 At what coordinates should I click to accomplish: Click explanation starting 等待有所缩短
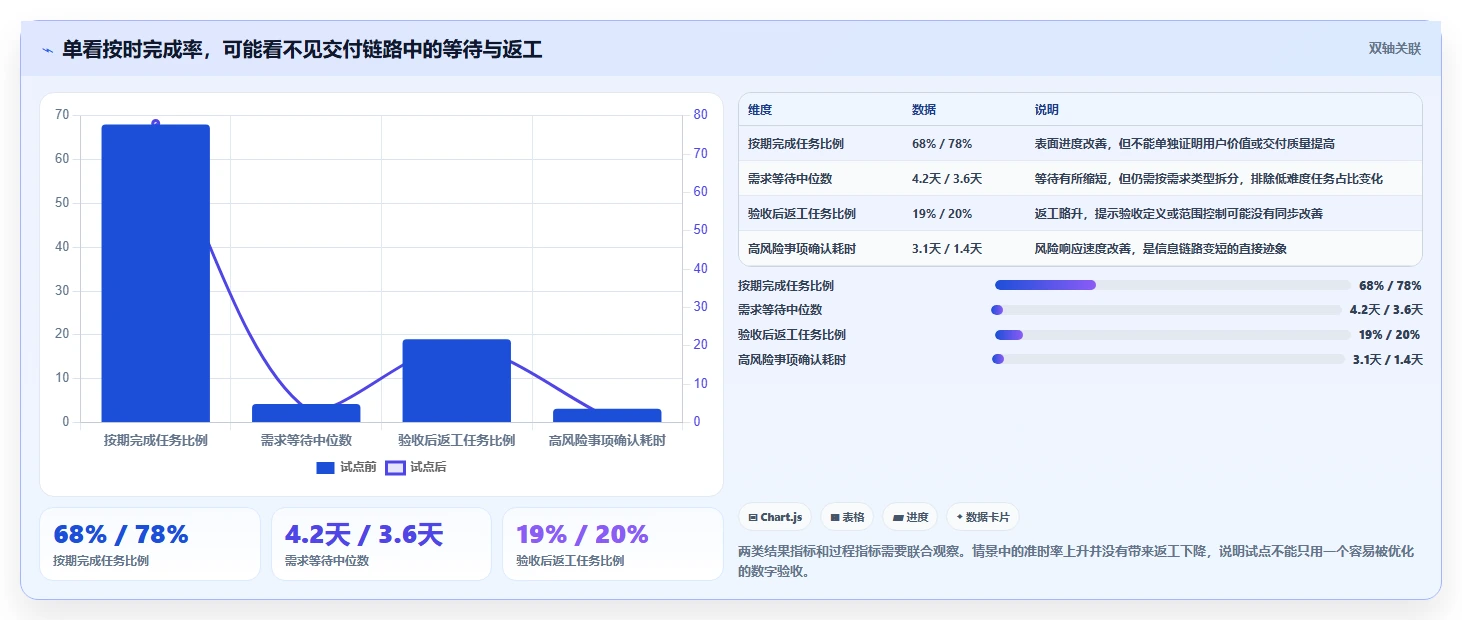click(1209, 179)
